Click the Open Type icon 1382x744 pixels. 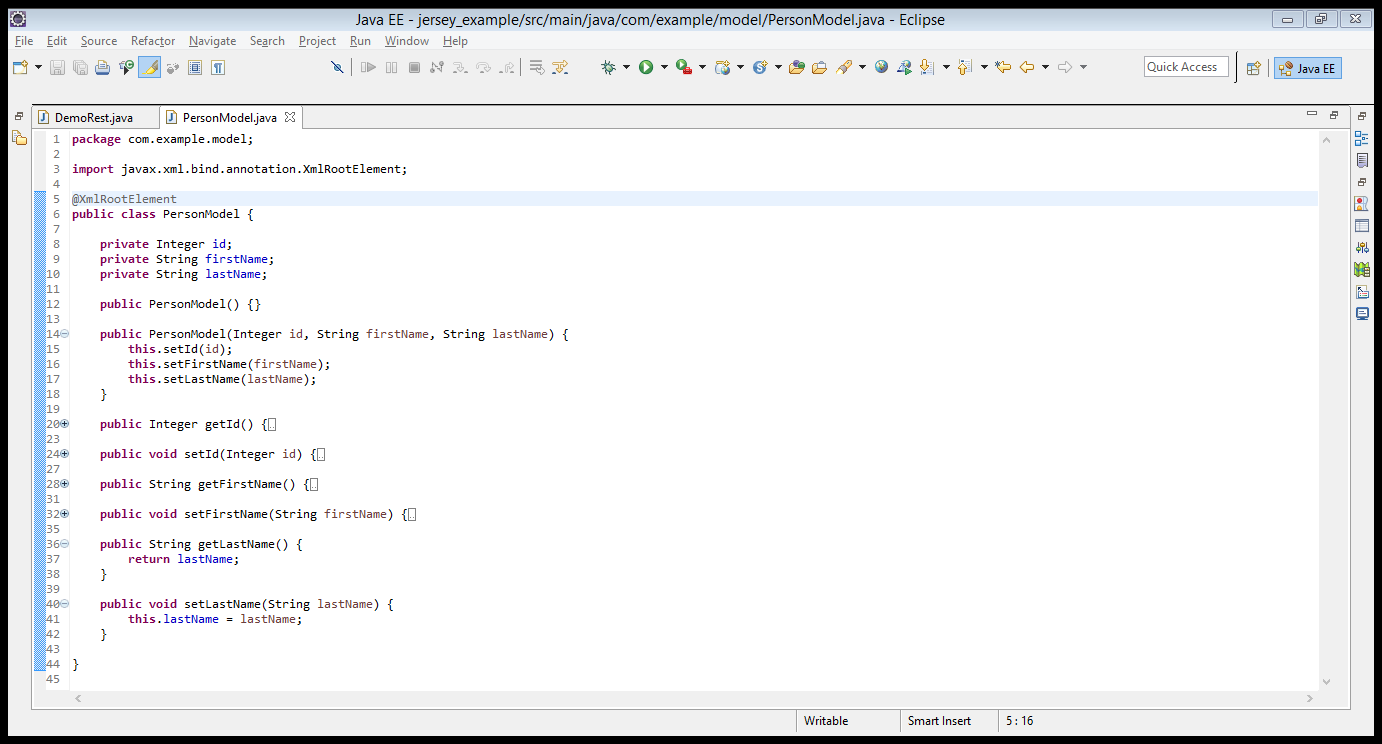(x=797, y=67)
